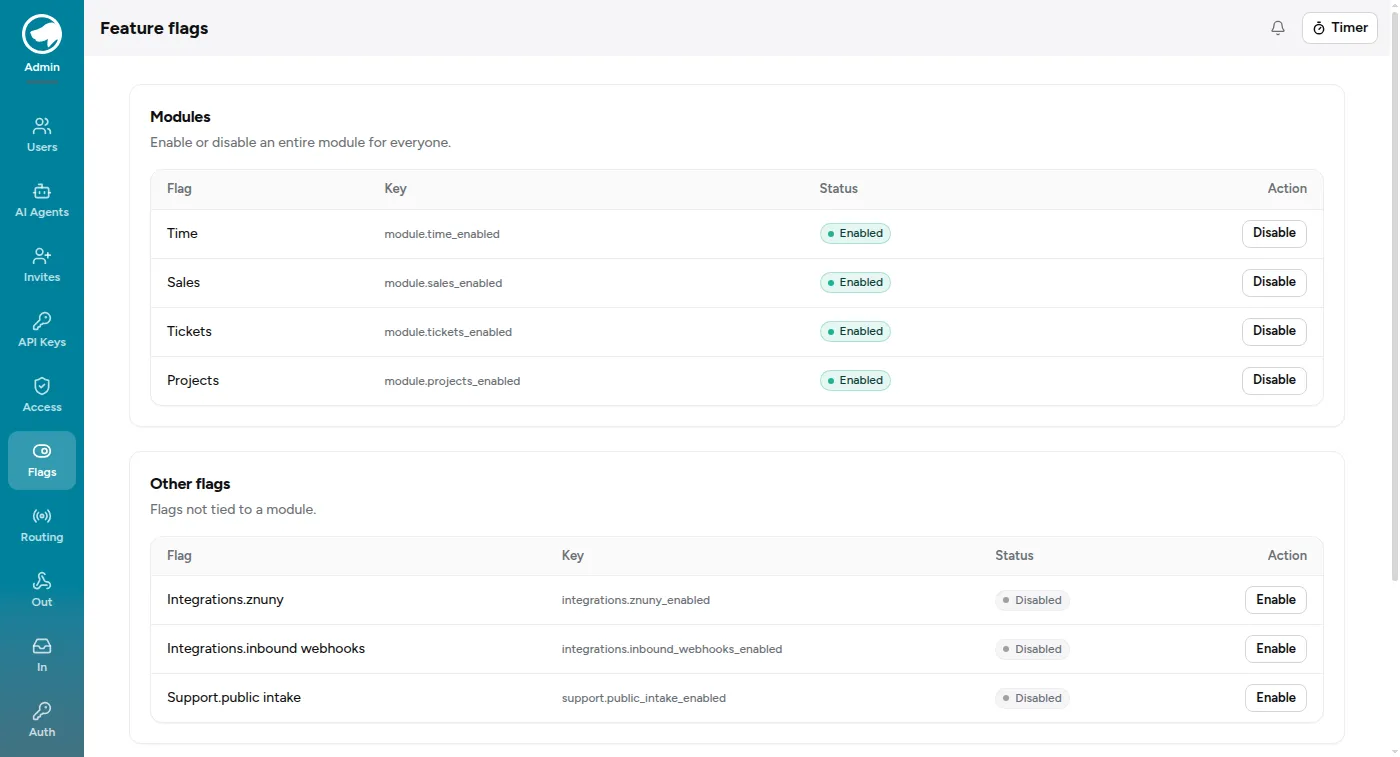Screen dimensions: 1400x757
Task: Open API Keys page
Action: pos(42,330)
